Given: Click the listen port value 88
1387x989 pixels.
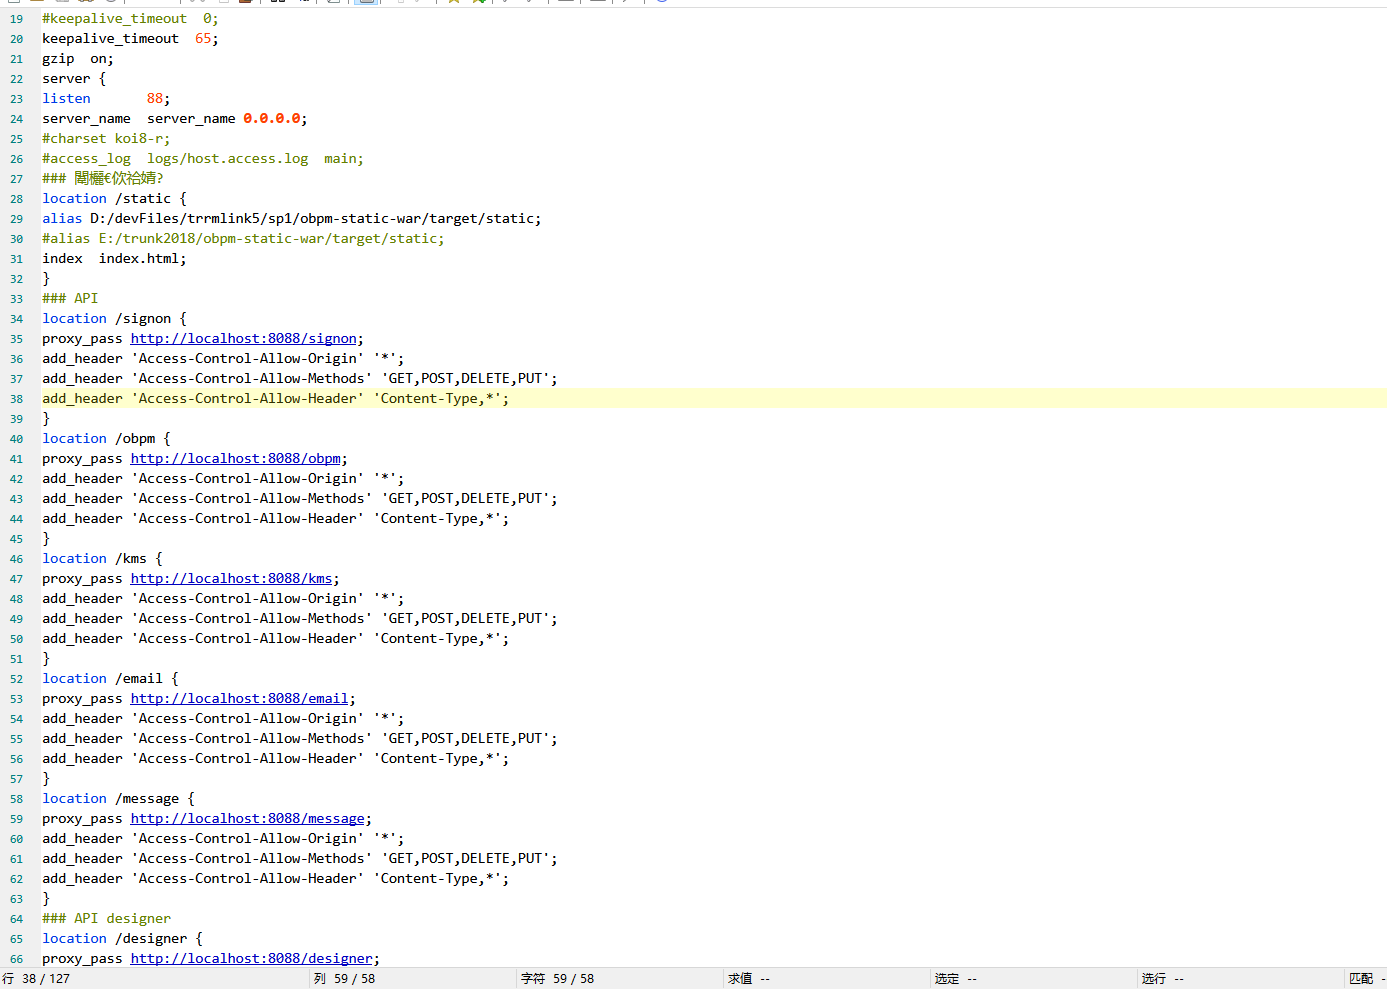Looking at the screenshot, I should [155, 99].
